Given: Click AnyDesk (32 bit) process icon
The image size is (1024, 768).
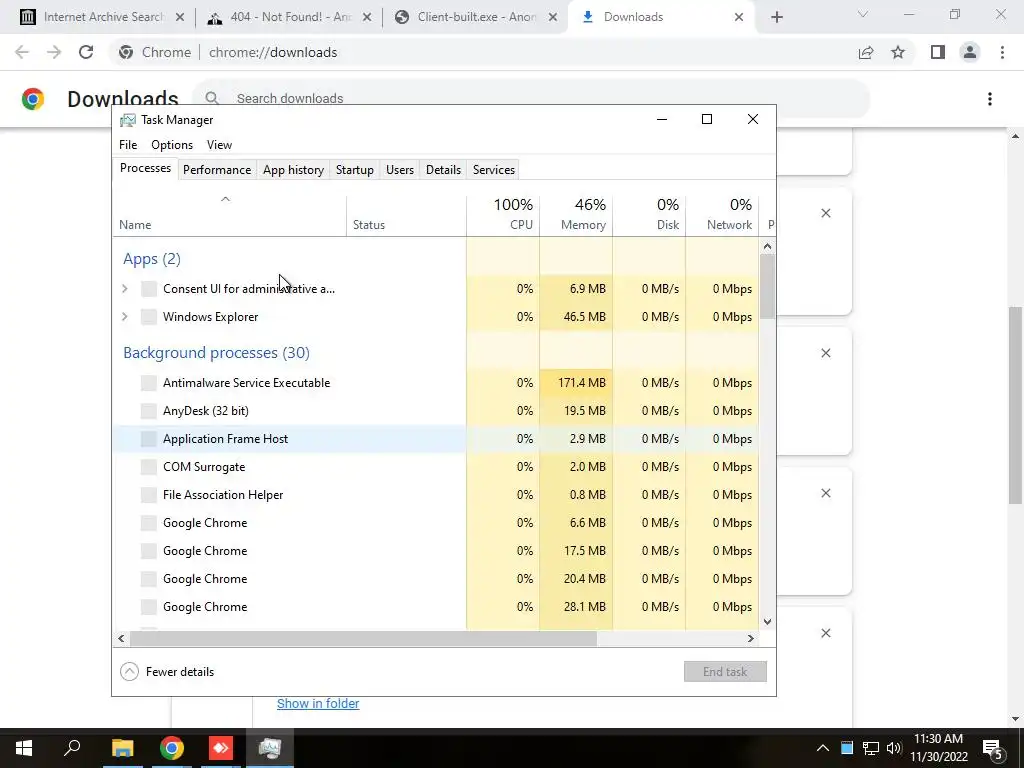Looking at the screenshot, I should coord(149,411).
